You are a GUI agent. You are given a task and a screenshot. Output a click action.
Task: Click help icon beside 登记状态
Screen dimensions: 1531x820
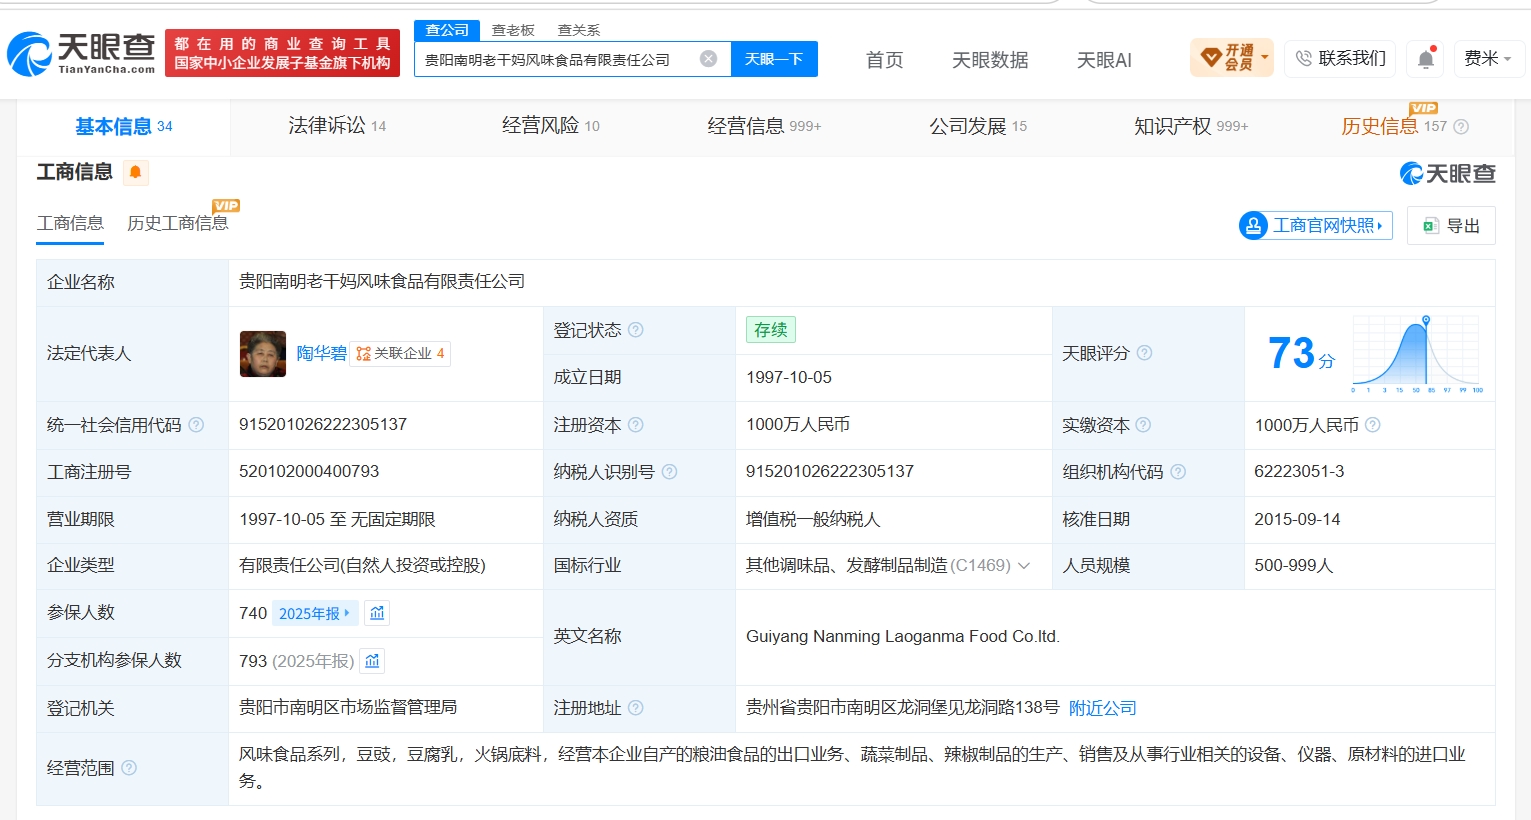pyautogui.click(x=635, y=330)
